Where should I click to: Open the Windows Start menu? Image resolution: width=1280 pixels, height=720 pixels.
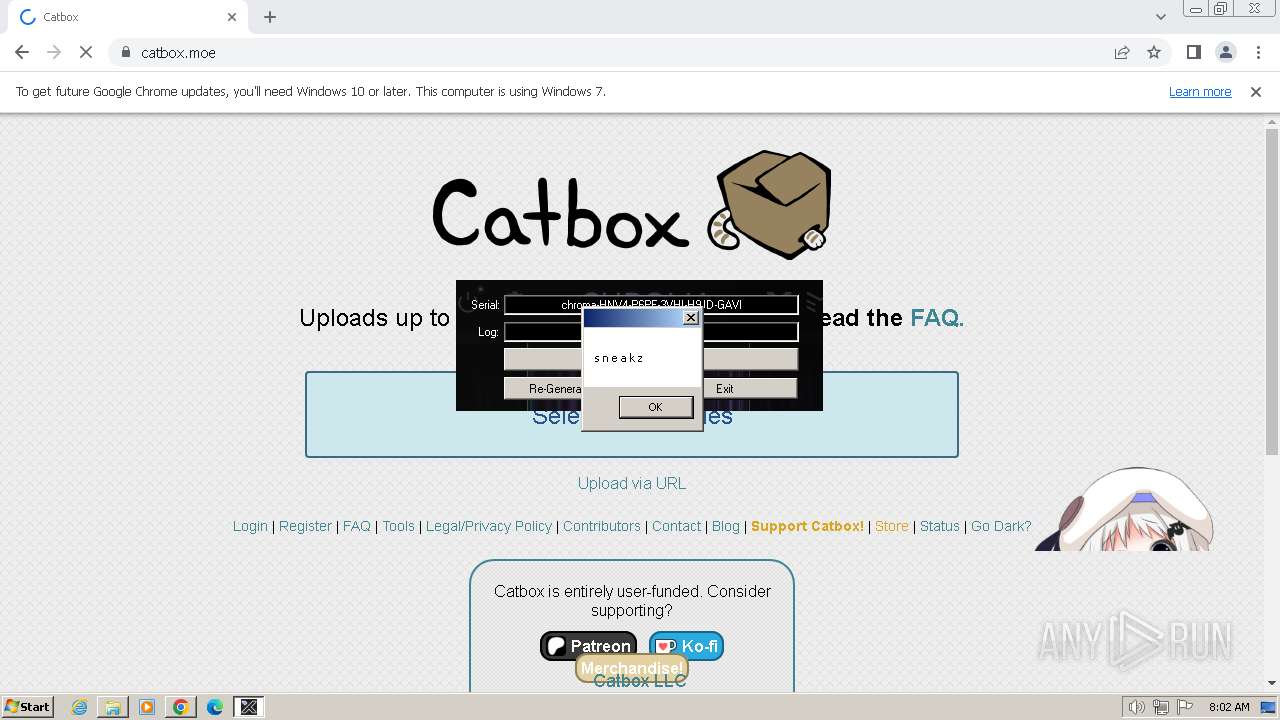point(27,706)
